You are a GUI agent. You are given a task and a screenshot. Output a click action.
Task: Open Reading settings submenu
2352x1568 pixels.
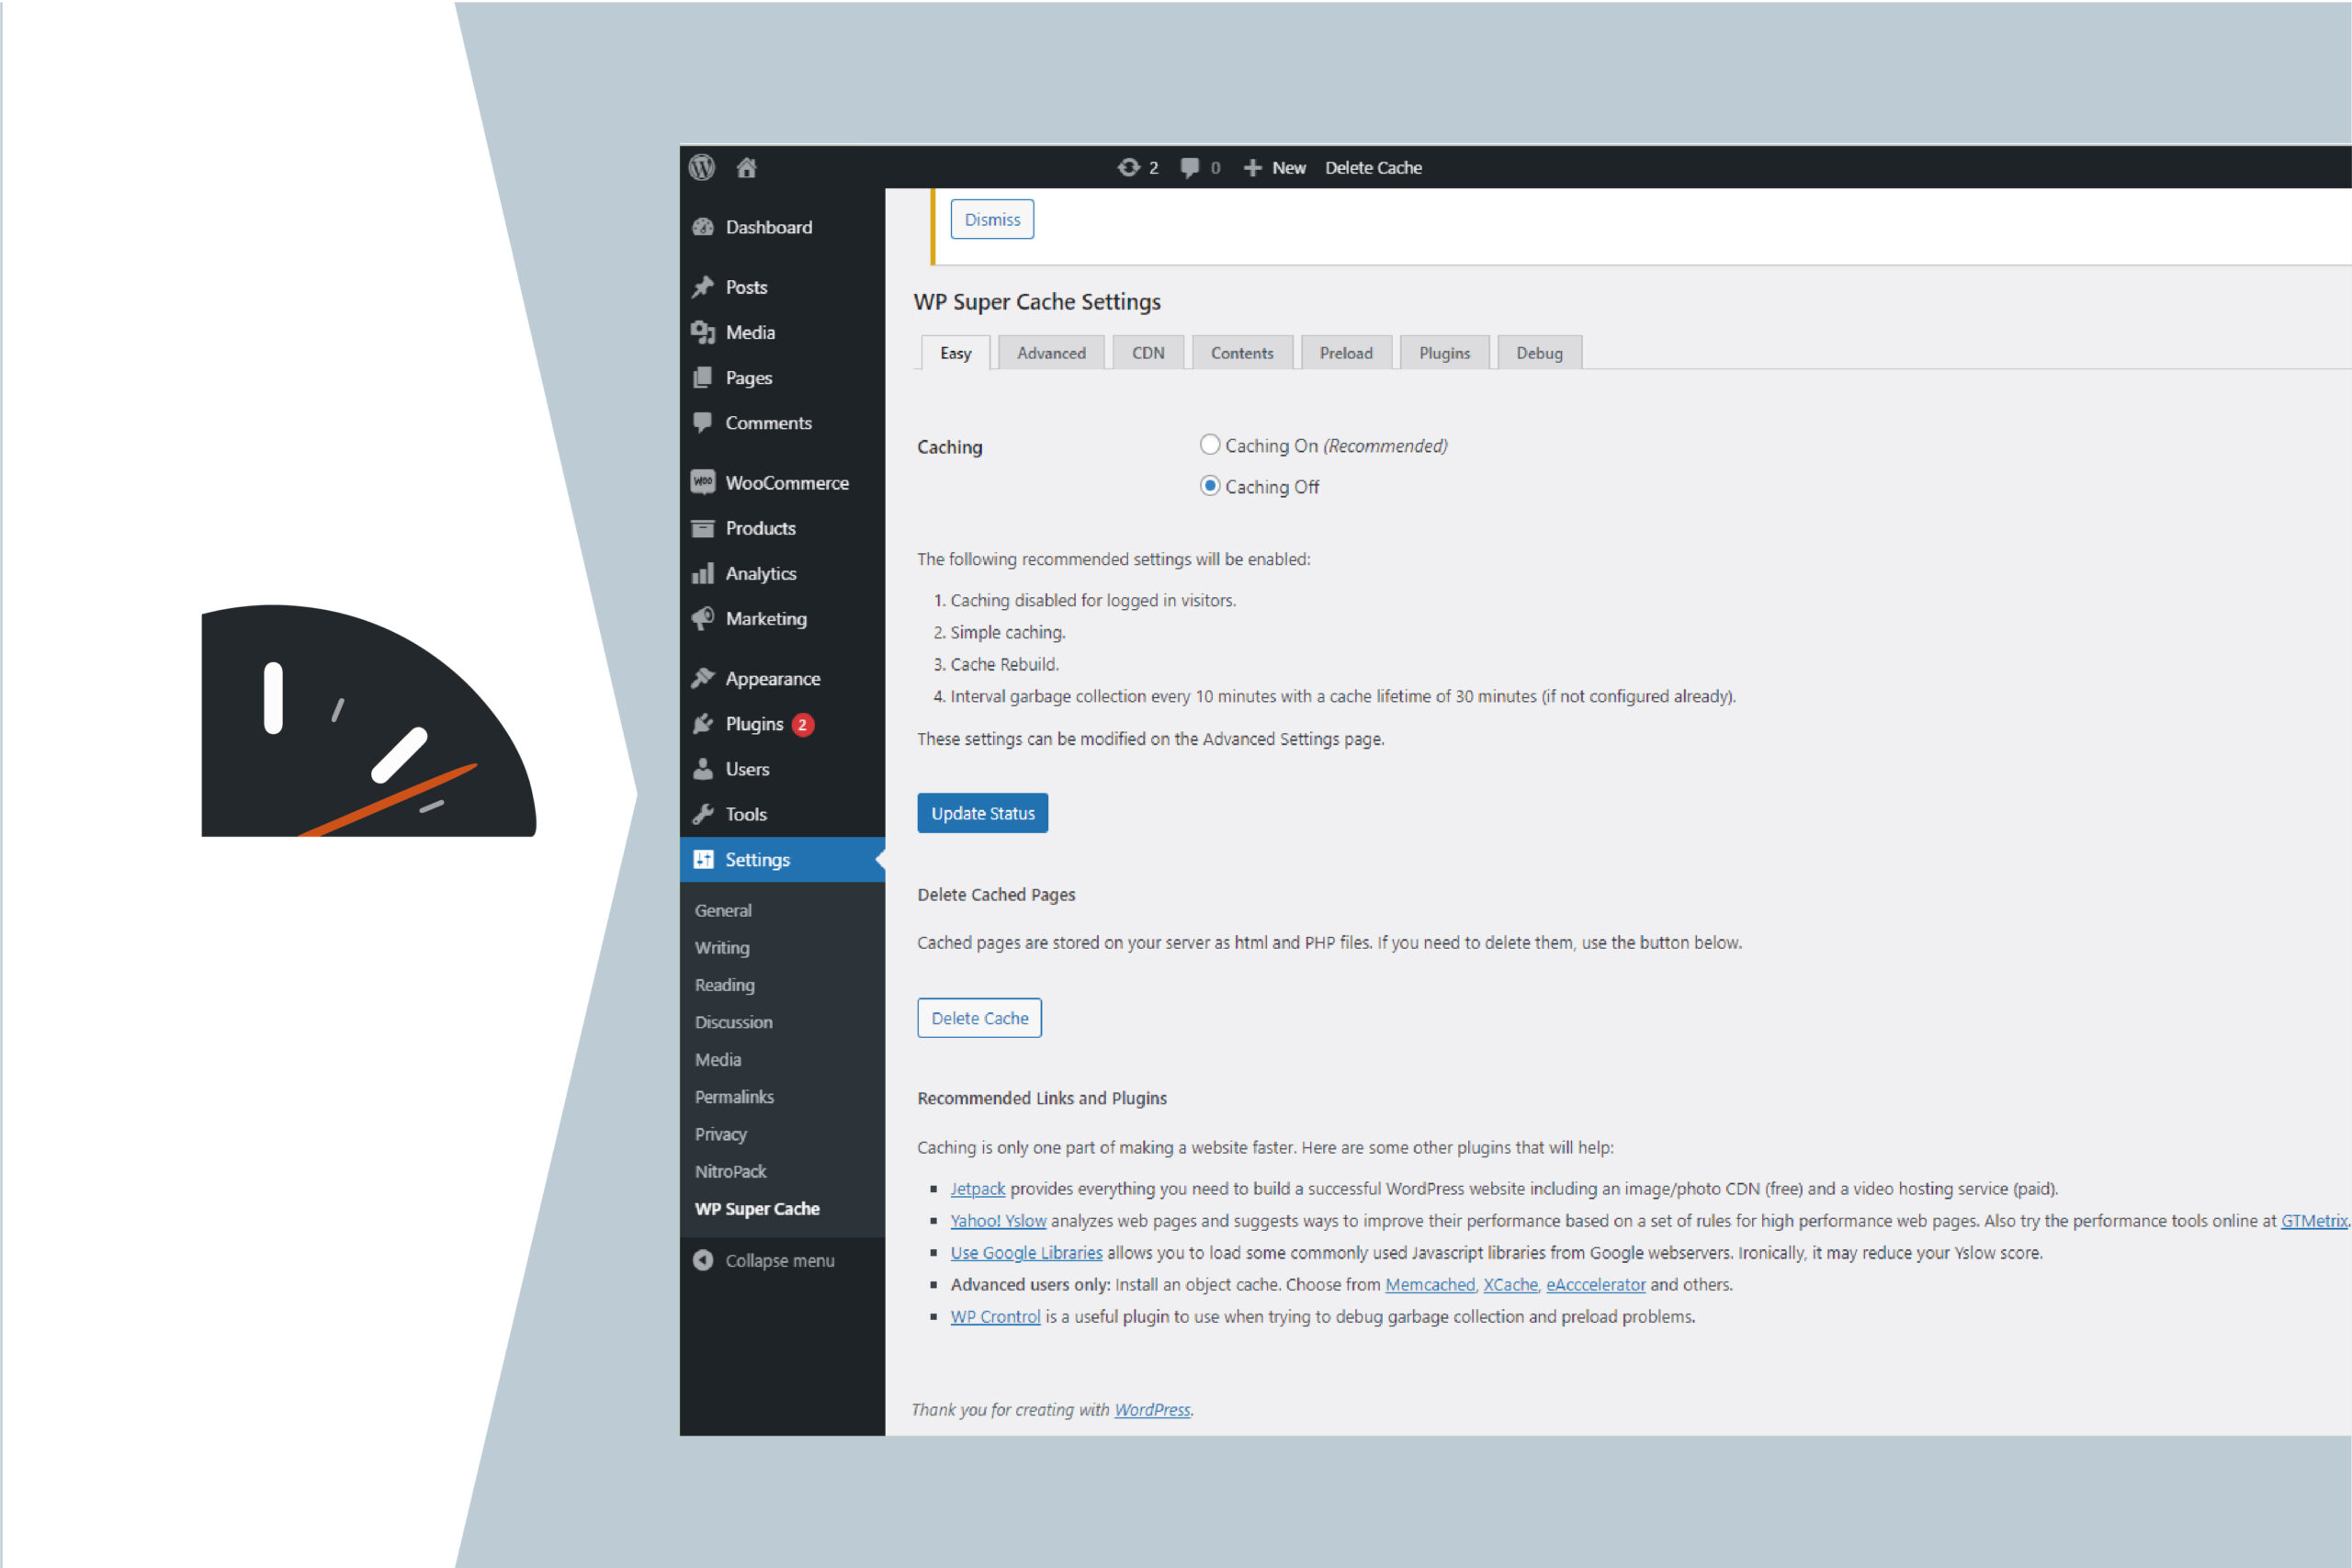725,985
